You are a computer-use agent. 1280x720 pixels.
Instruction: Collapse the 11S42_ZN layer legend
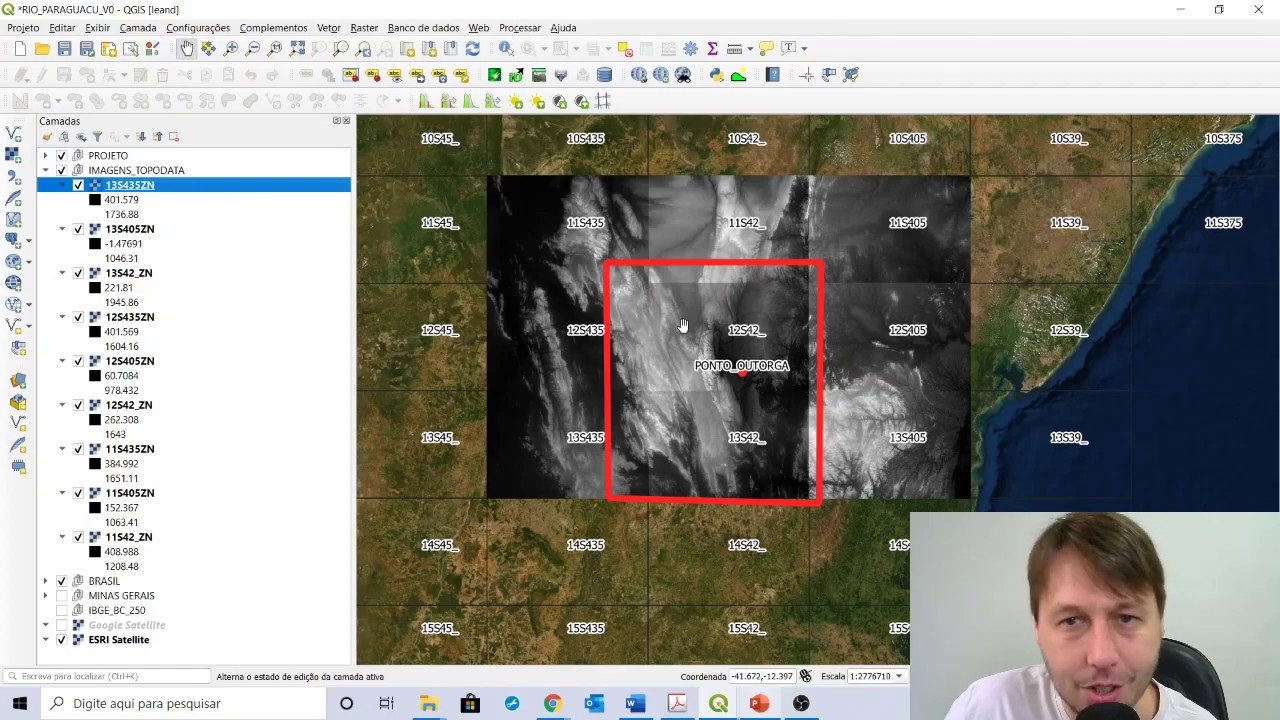(x=62, y=537)
